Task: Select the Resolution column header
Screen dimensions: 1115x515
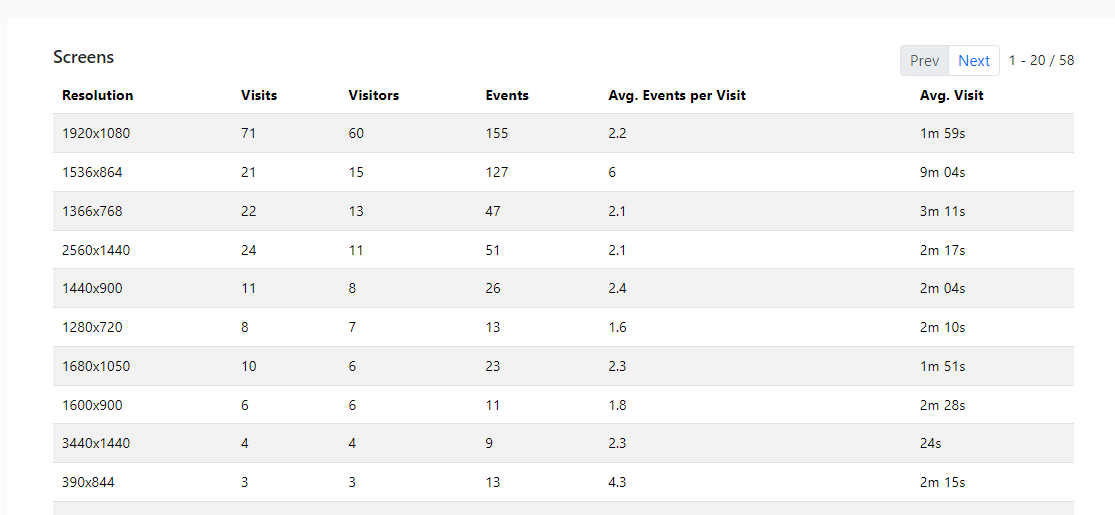Action: pos(97,95)
